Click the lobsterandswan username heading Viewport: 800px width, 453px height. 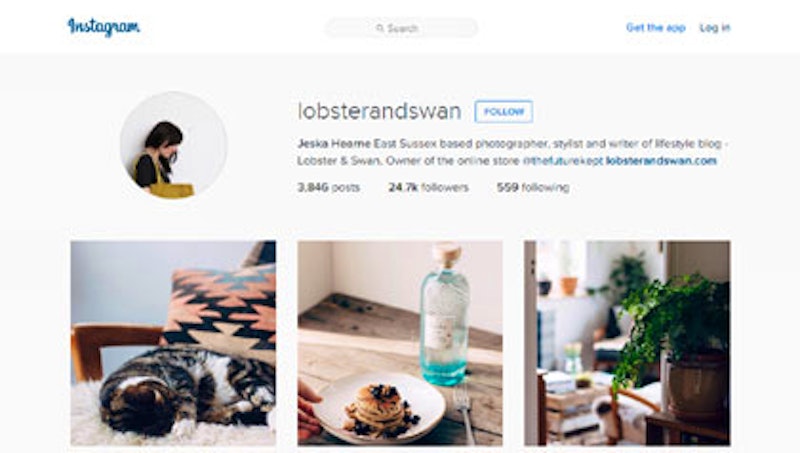(380, 112)
